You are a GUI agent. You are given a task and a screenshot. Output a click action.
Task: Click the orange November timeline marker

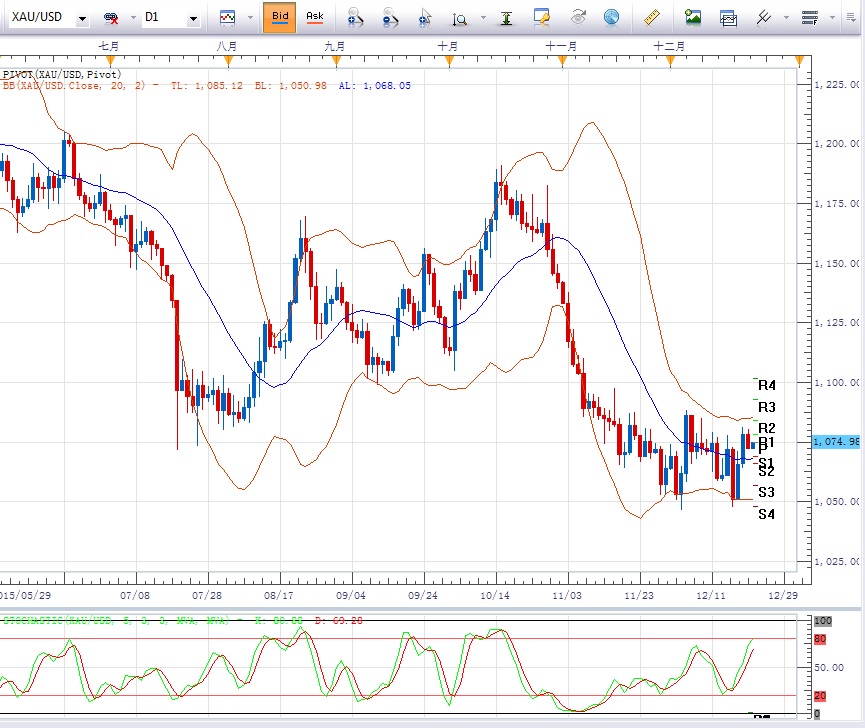click(x=562, y=62)
